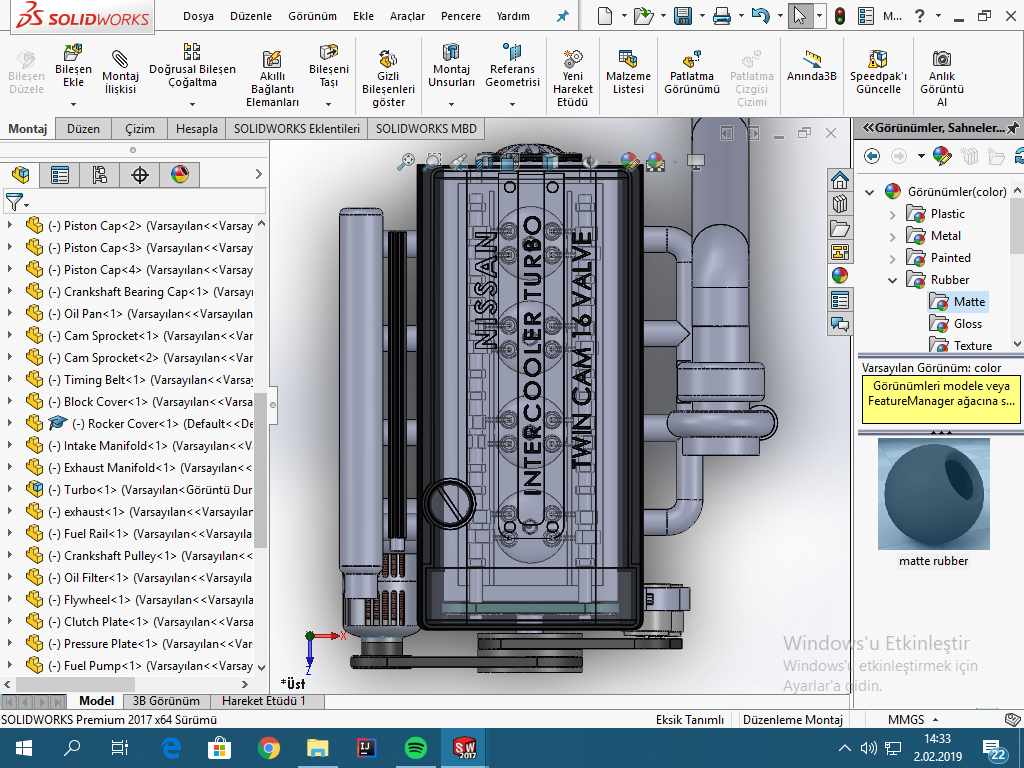1024x768 pixels.
Task: Open Spotify from the taskbar
Action: click(x=415, y=748)
